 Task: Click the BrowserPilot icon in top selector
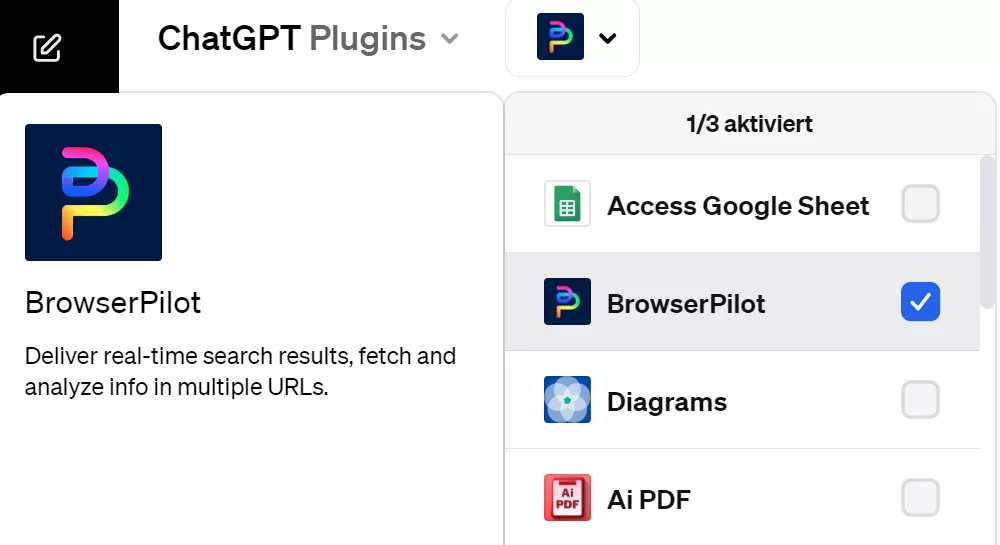coord(560,37)
